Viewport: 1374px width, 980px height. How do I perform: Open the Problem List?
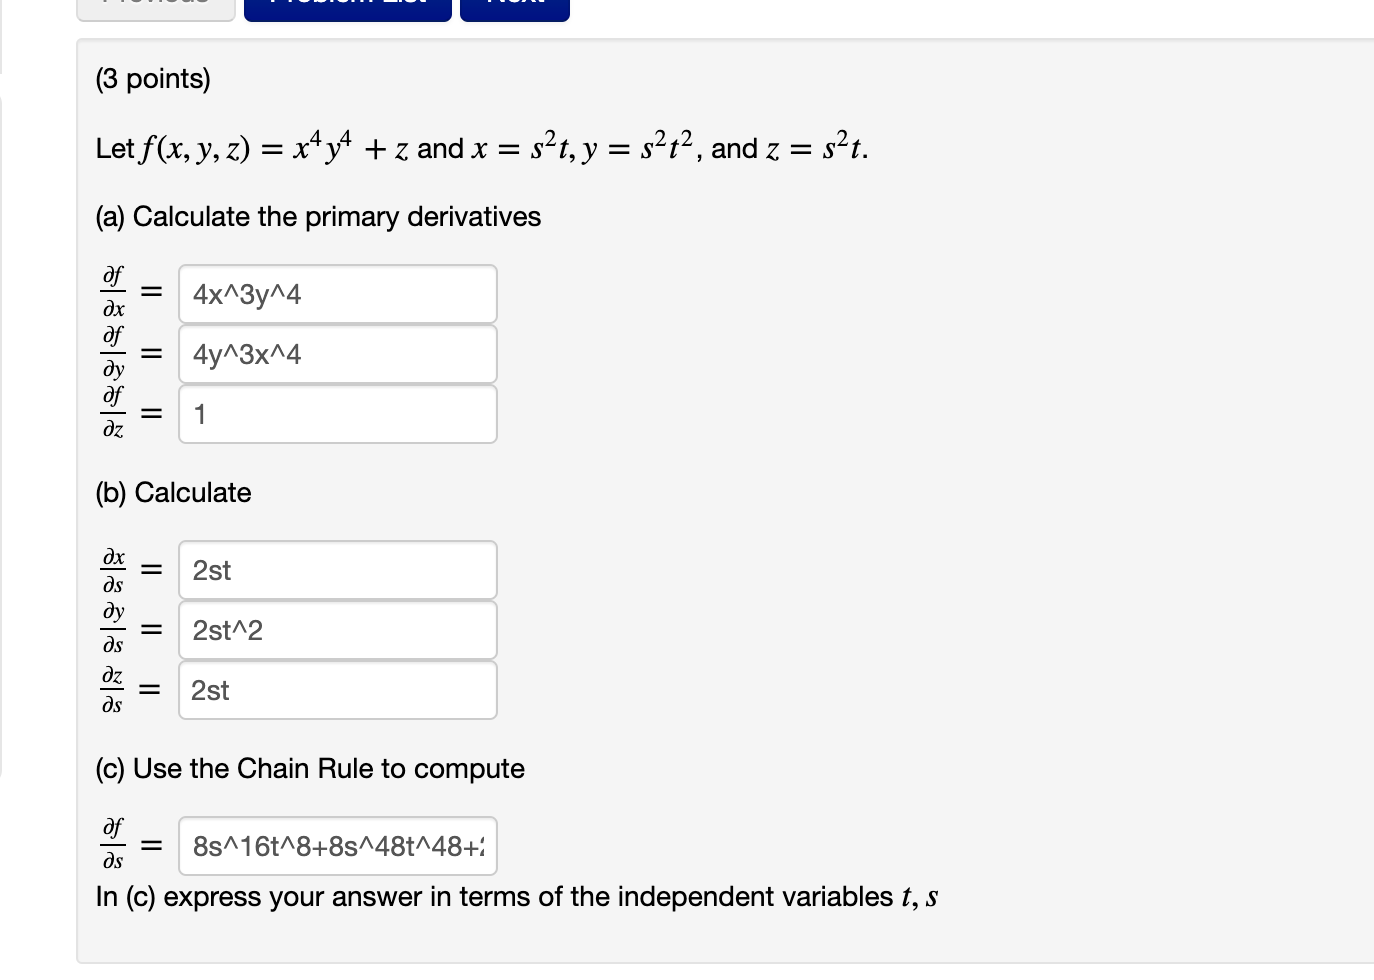tap(348, 8)
